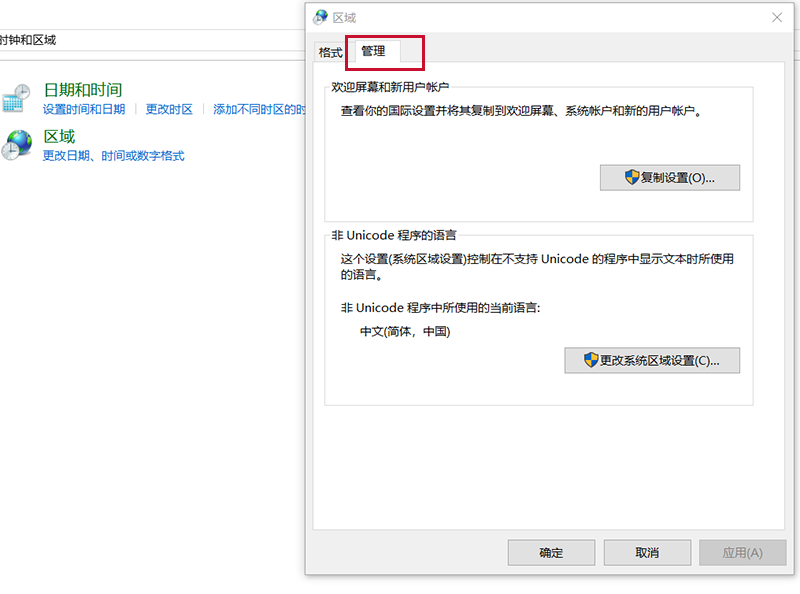Cancel the dialog with 取消
The height and width of the screenshot is (594, 800).
point(647,553)
